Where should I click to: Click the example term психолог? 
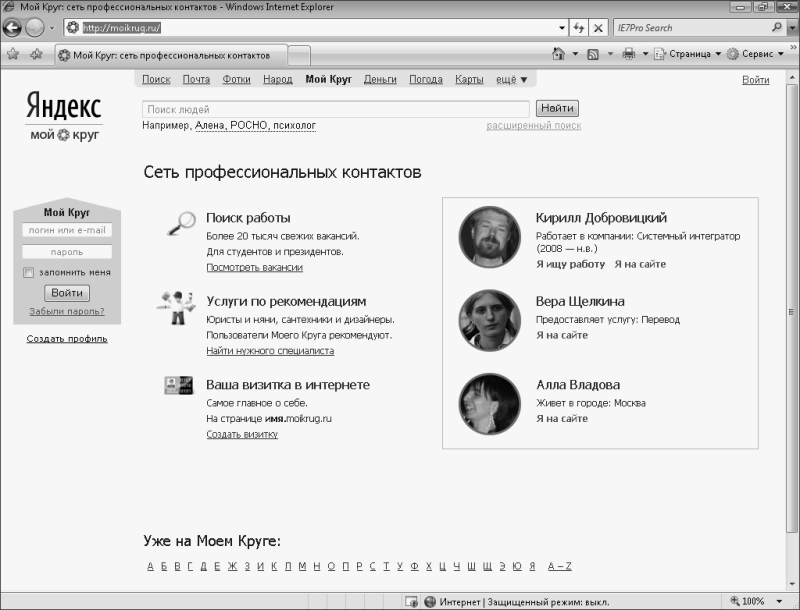click(294, 125)
